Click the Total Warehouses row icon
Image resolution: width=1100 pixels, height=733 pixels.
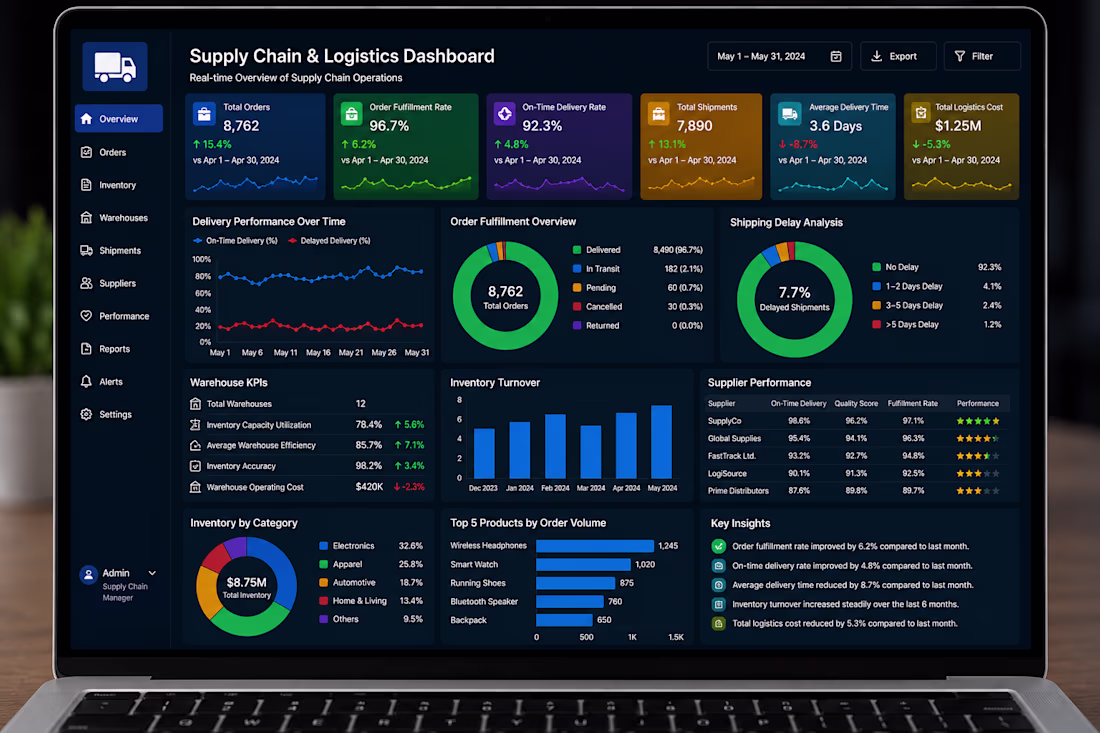click(x=196, y=404)
